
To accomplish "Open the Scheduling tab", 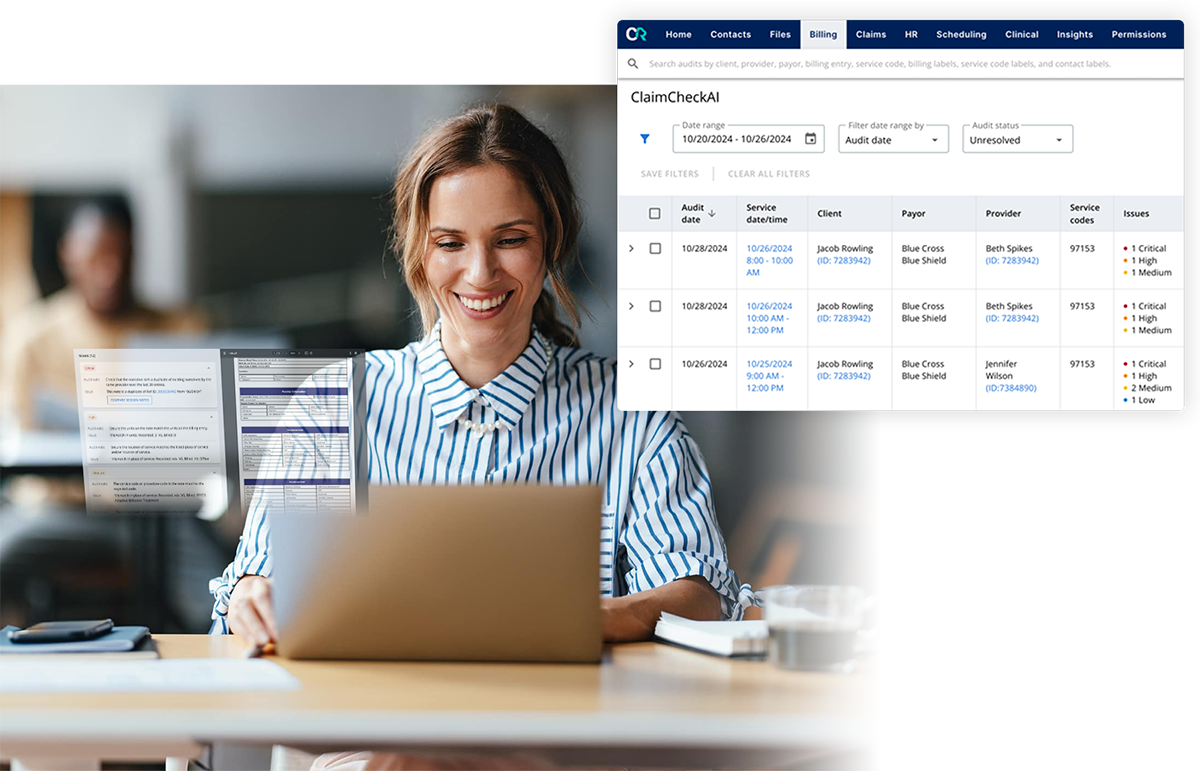I will pyautogui.click(x=961, y=33).
